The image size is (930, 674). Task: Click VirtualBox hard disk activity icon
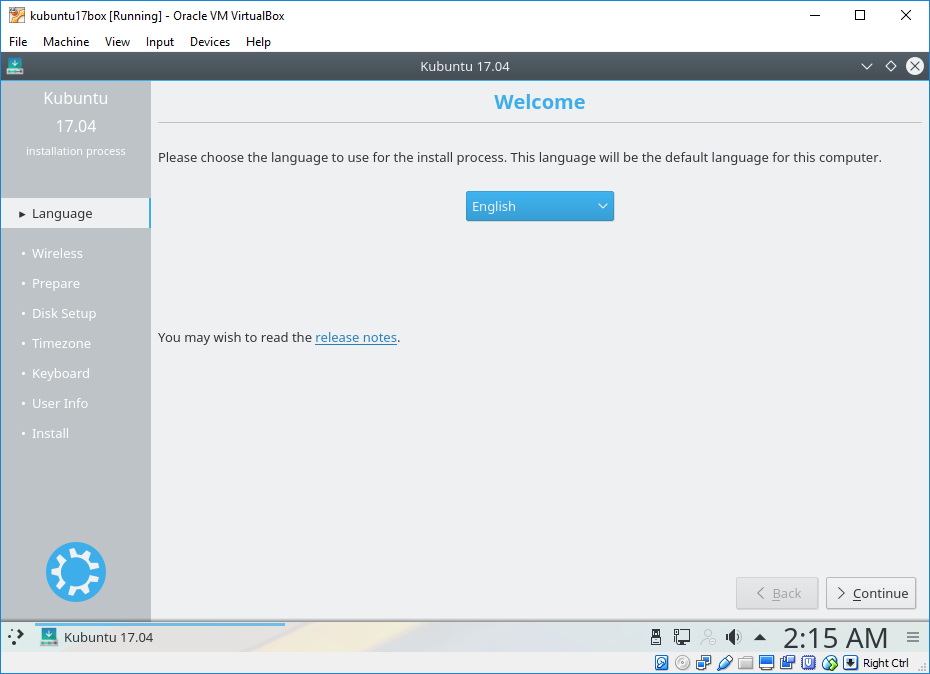pos(661,663)
